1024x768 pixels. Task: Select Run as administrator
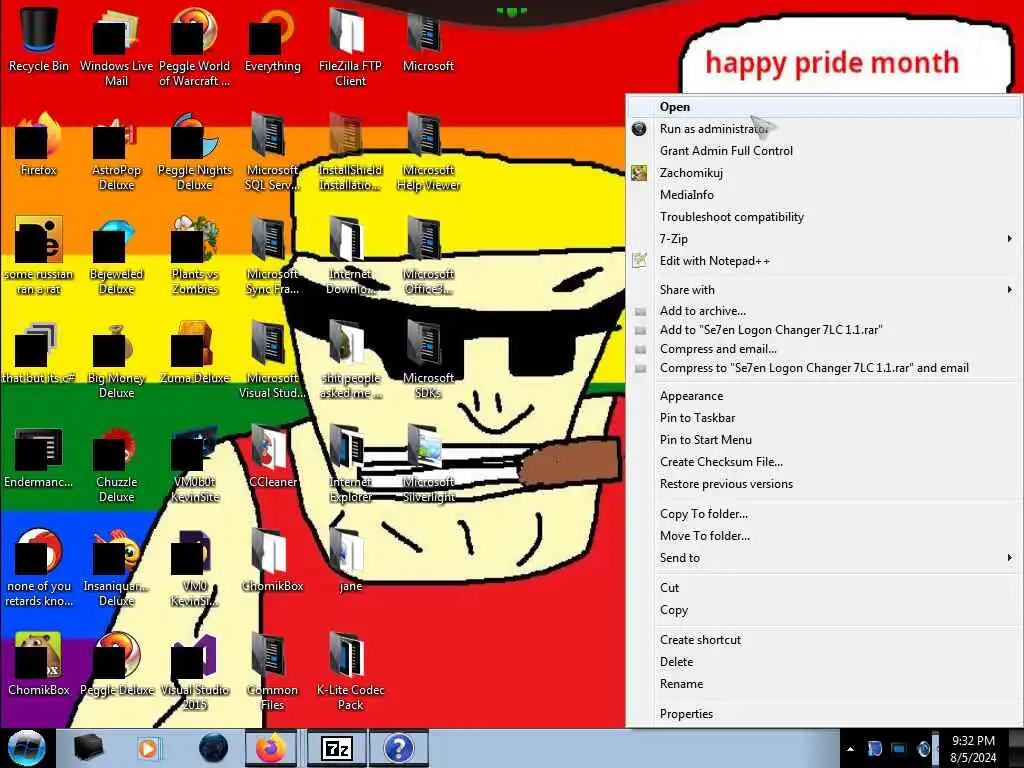824,129
